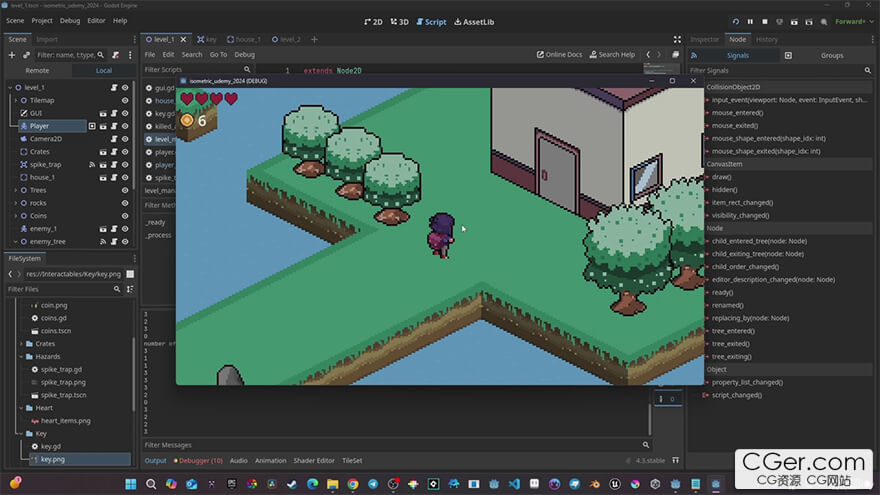Open the movie maker mode icon

pyautogui.click(x=823, y=22)
